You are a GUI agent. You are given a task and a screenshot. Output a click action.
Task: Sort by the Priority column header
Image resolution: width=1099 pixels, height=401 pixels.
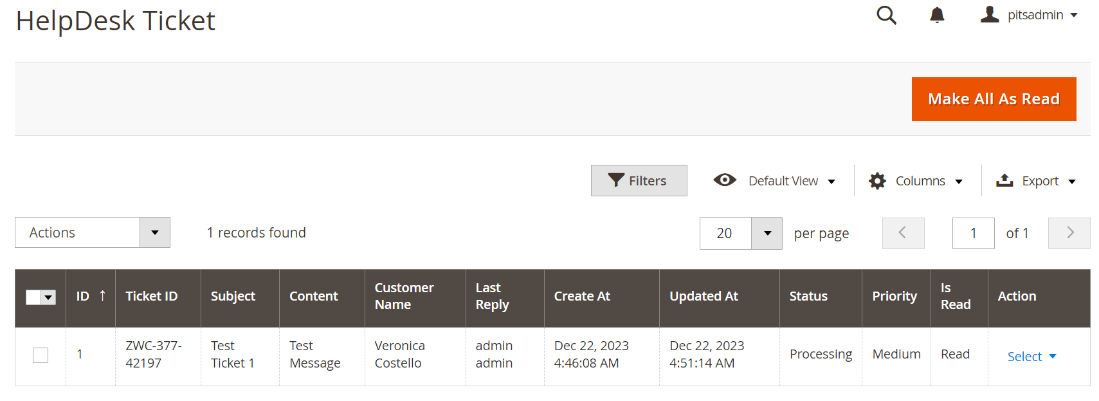[894, 296]
